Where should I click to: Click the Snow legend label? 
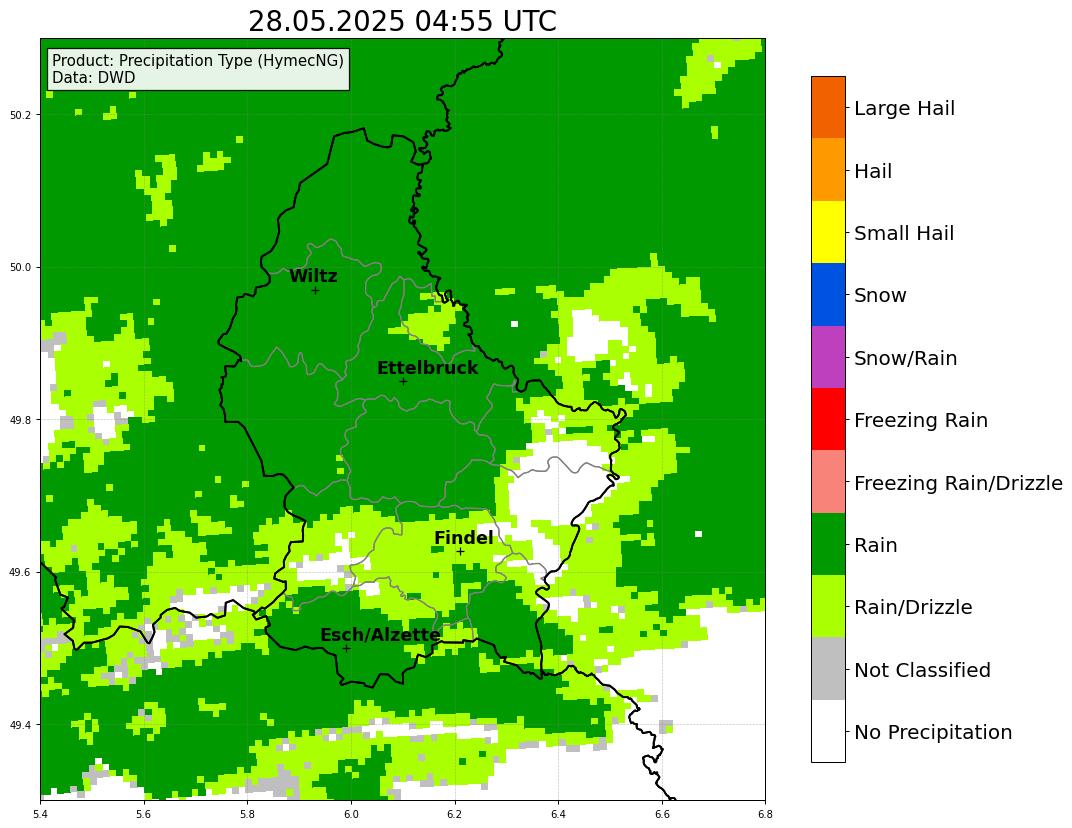pyautogui.click(x=880, y=295)
